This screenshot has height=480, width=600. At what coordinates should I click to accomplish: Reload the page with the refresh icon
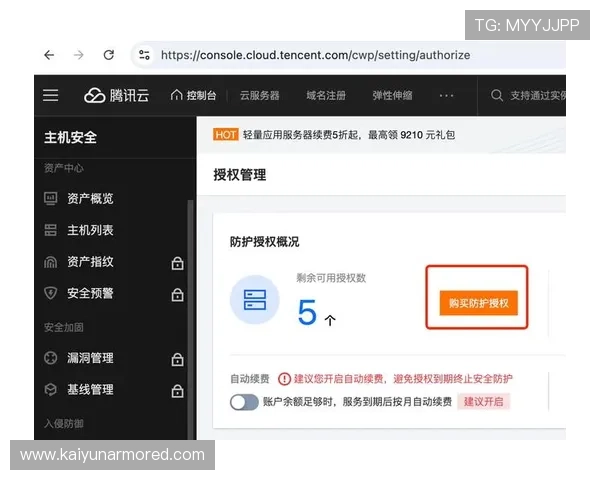(109, 55)
